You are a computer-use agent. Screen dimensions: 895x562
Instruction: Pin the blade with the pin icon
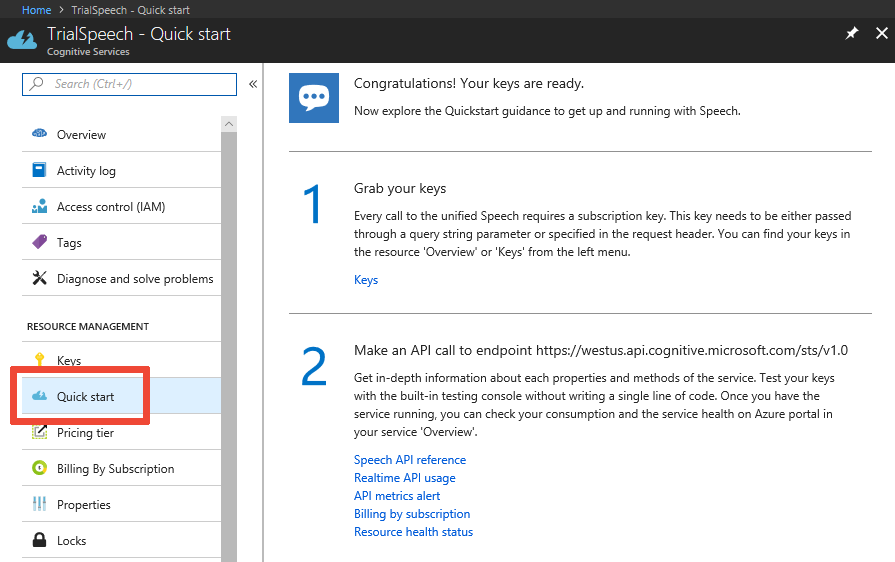[852, 33]
